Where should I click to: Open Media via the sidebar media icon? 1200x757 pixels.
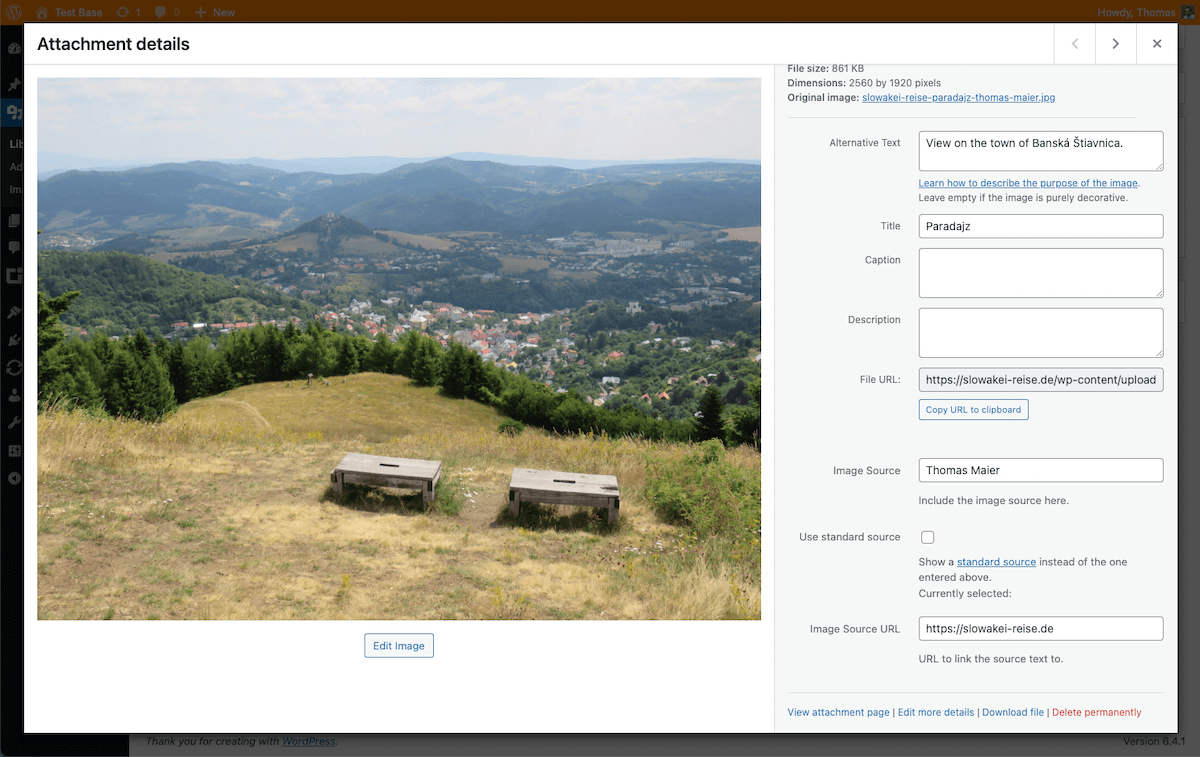pos(13,112)
